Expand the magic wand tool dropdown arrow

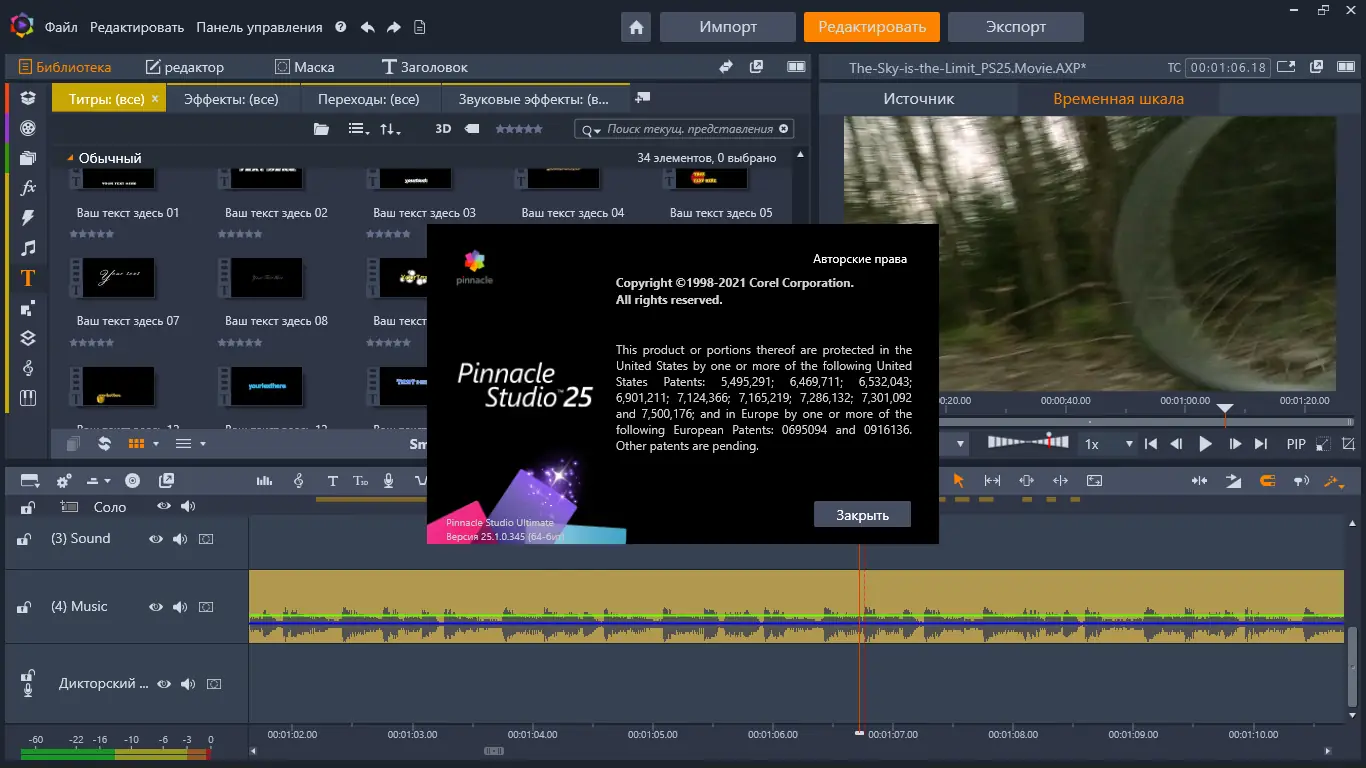click(1345, 484)
